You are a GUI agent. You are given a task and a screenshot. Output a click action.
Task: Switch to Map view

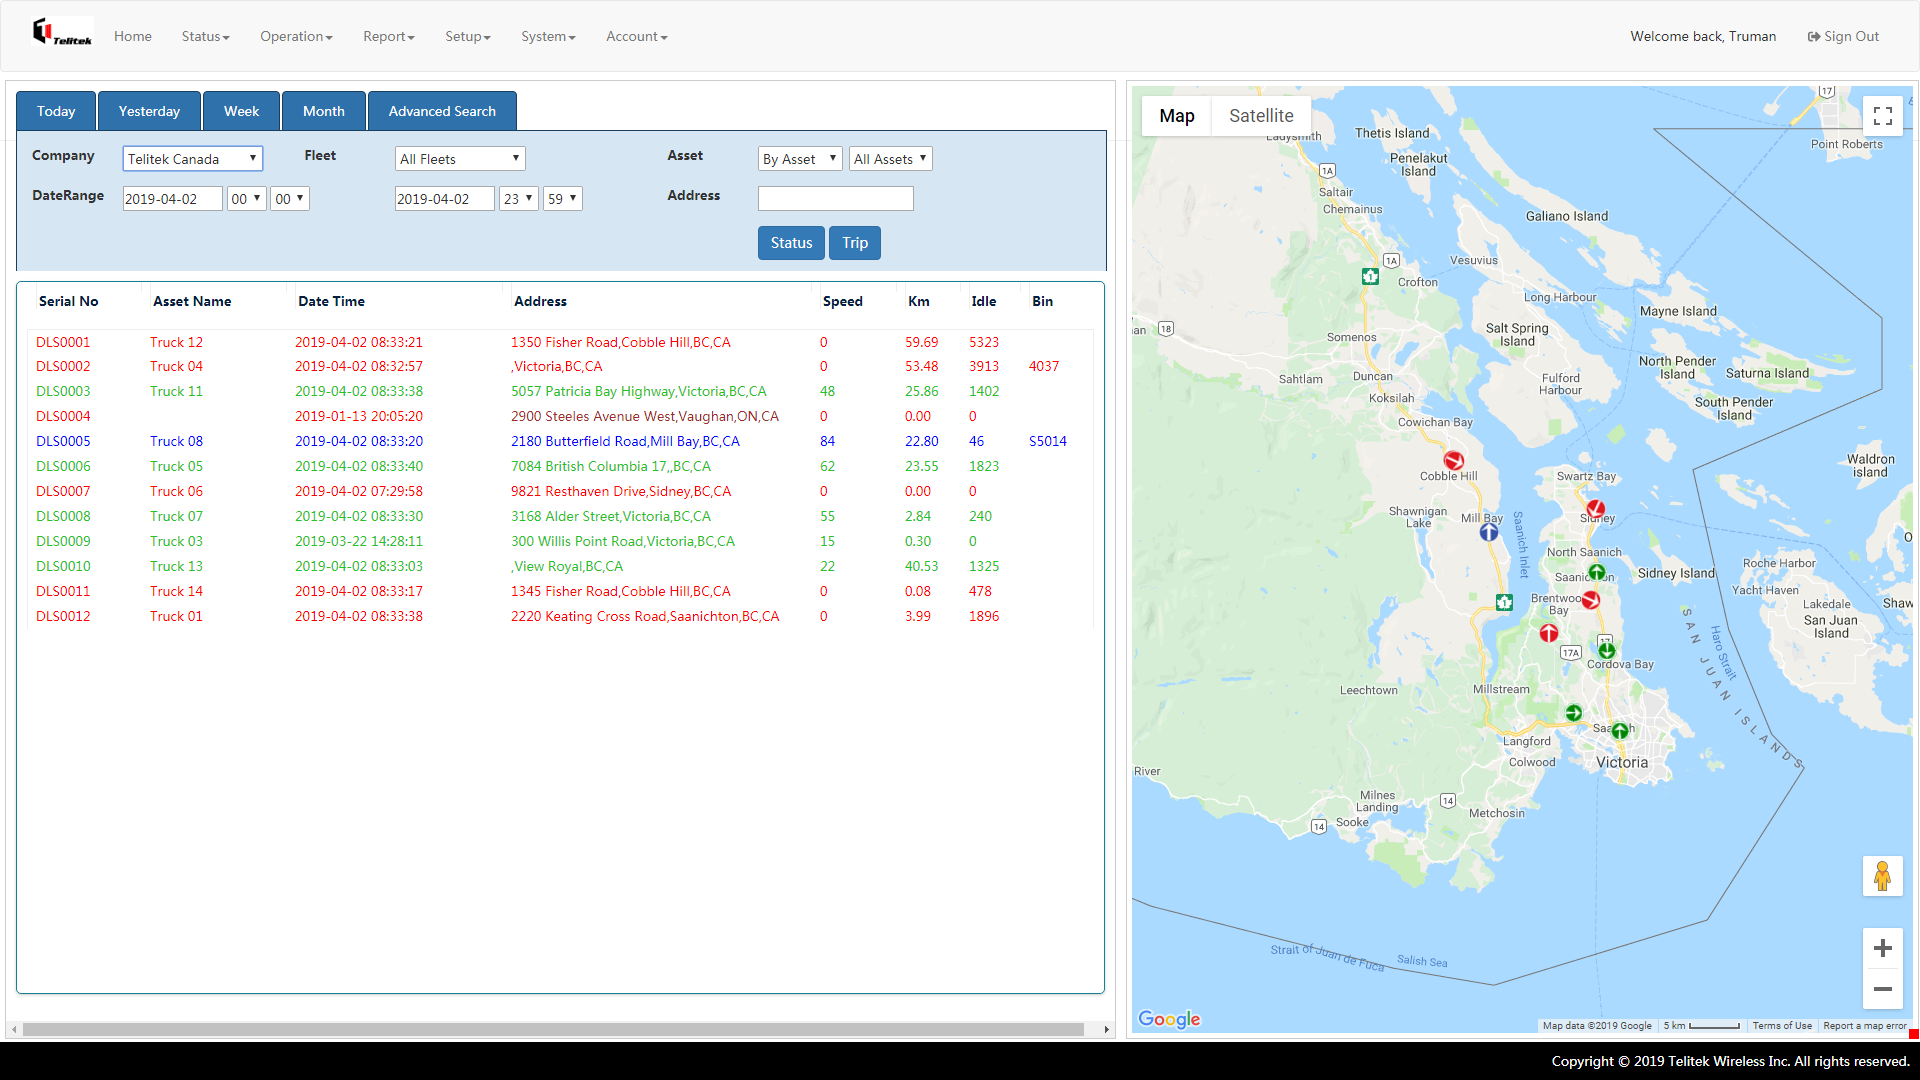(1177, 116)
